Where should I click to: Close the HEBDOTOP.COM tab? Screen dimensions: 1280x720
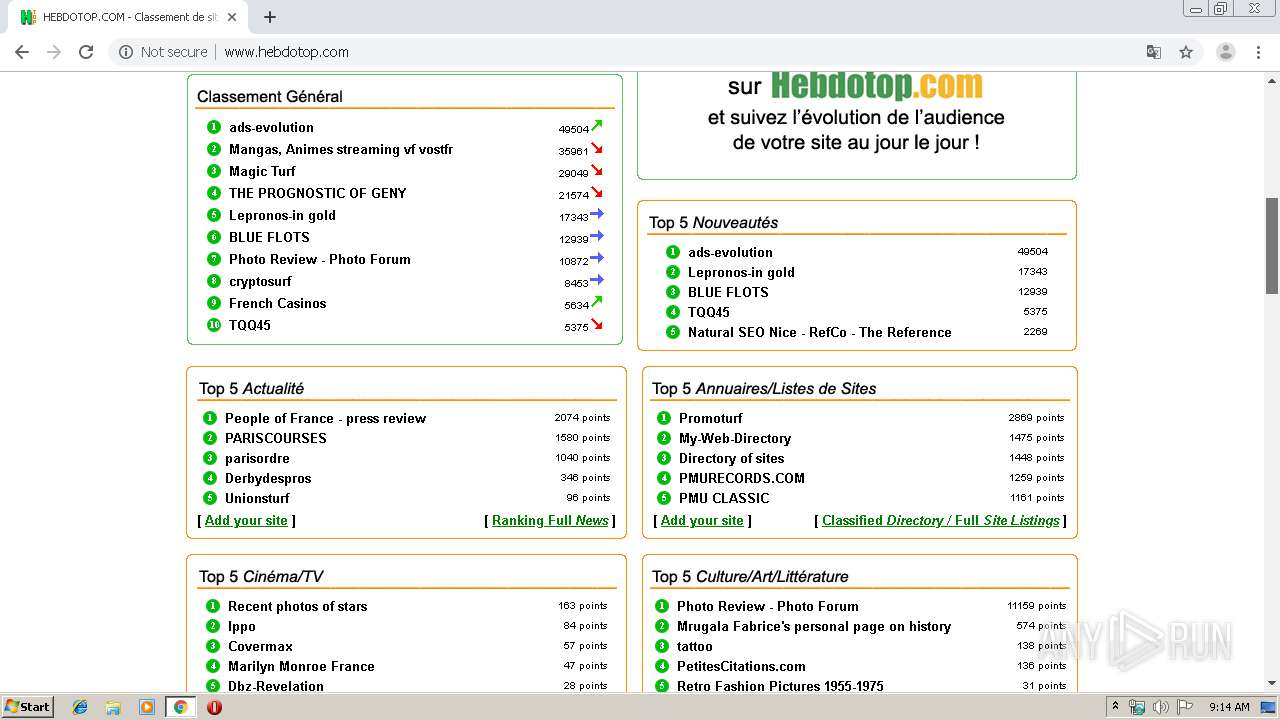point(232,17)
